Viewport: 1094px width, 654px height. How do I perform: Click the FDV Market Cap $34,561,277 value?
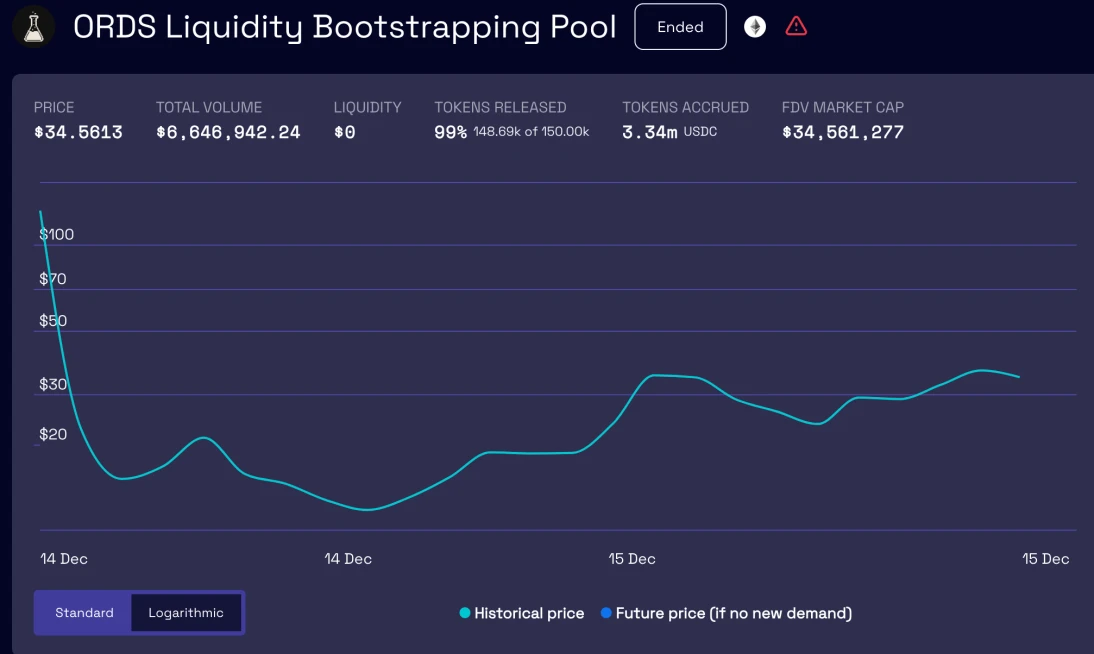pyautogui.click(x=843, y=132)
